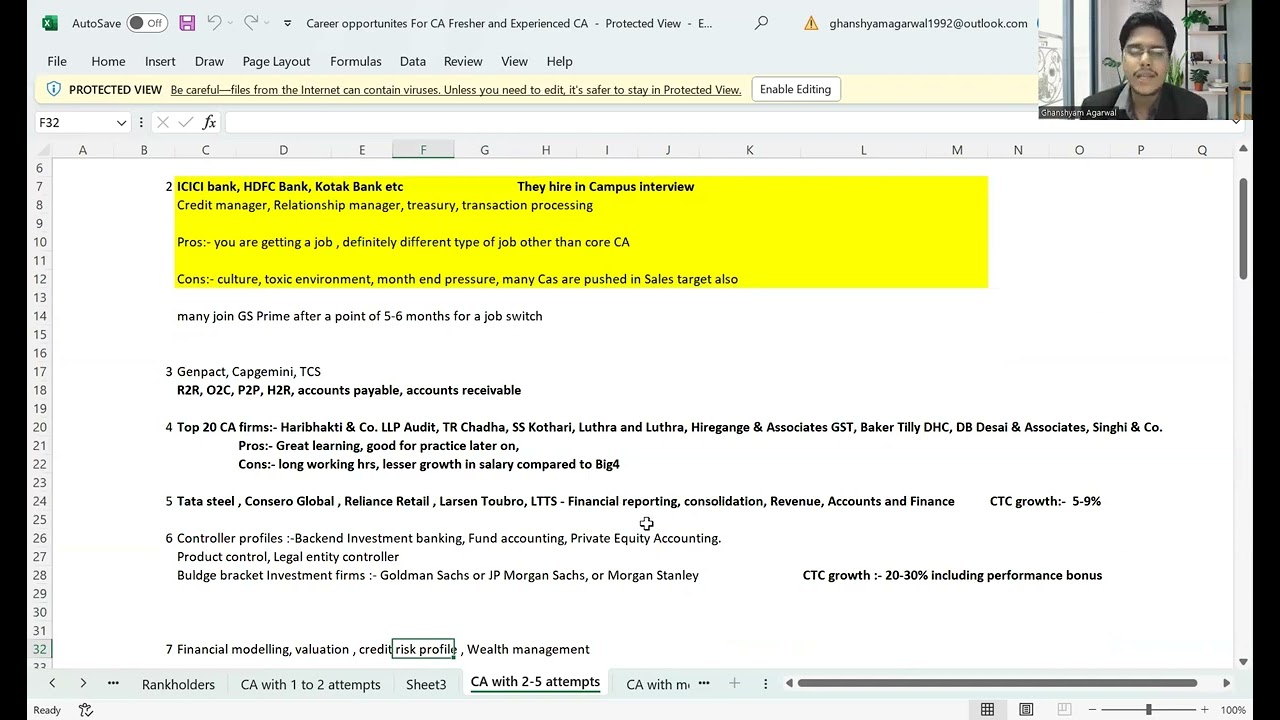1280x720 pixels.
Task: Click text 'CTC growth:- 5-9%'
Action: pyautogui.click(x=1045, y=501)
